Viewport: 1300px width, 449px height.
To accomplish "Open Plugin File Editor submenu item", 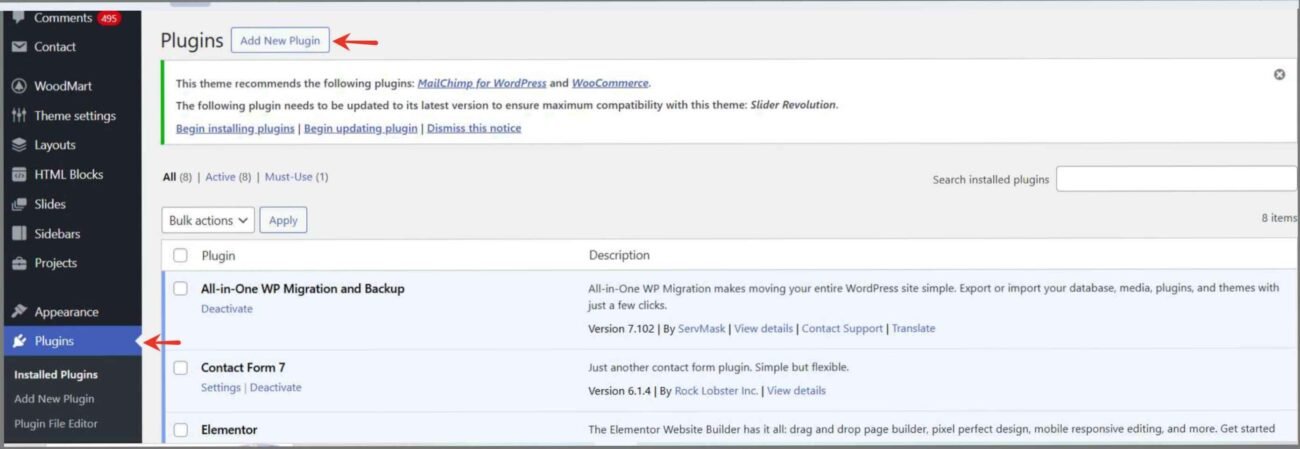I will (x=56, y=423).
